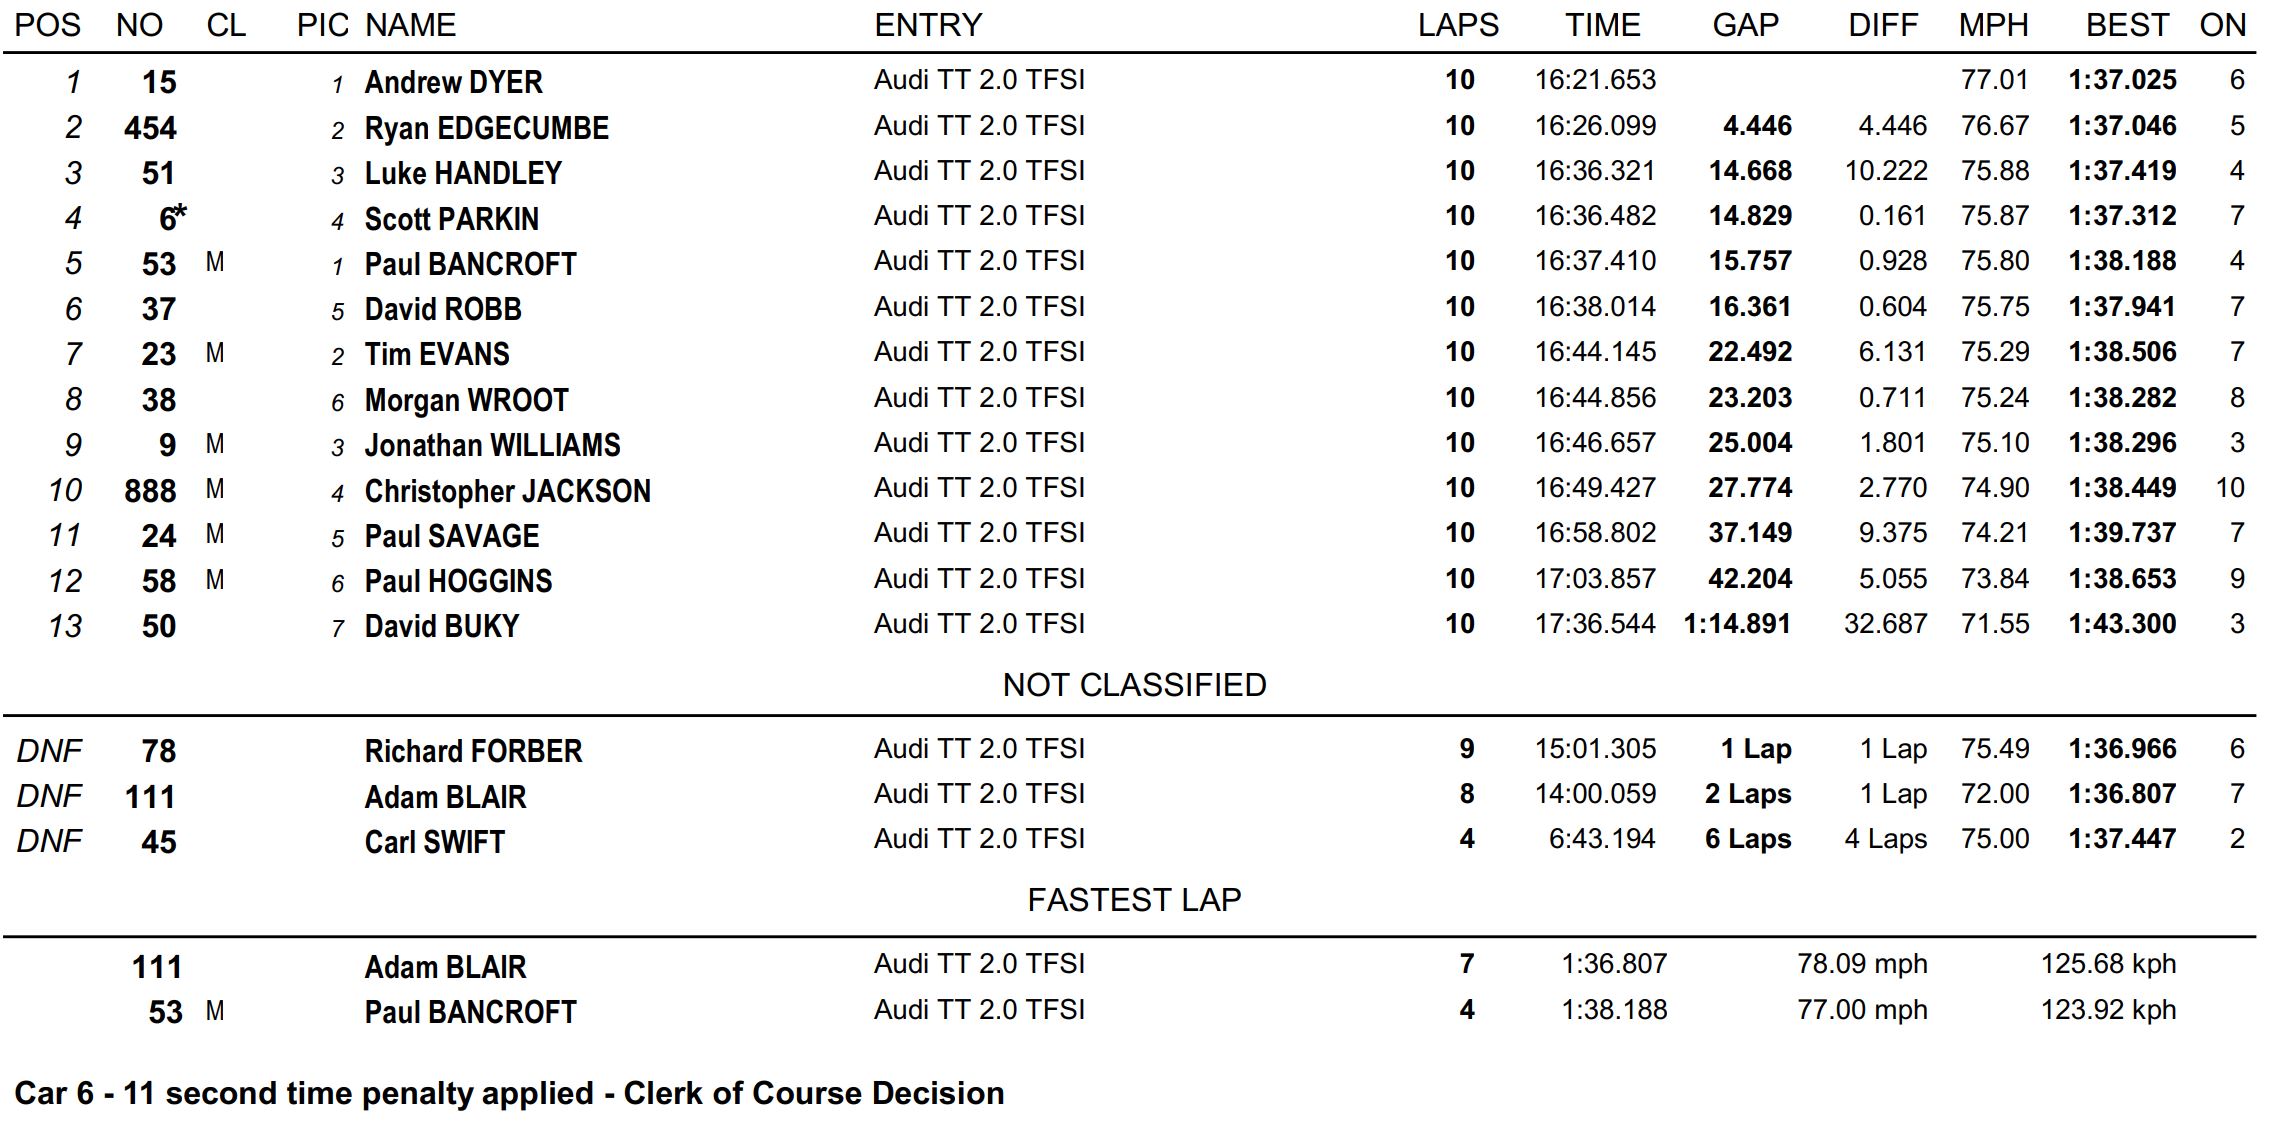Select driver name Andrew DYER
Viewport: 2274px width, 1136px height.
coord(453,82)
